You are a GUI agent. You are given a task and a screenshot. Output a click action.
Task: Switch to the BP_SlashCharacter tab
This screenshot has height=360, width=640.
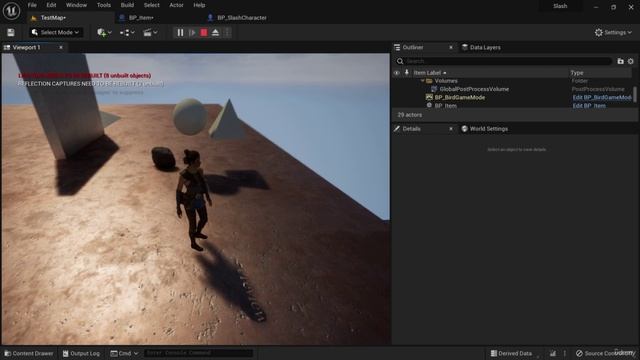click(x=242, y=18)
